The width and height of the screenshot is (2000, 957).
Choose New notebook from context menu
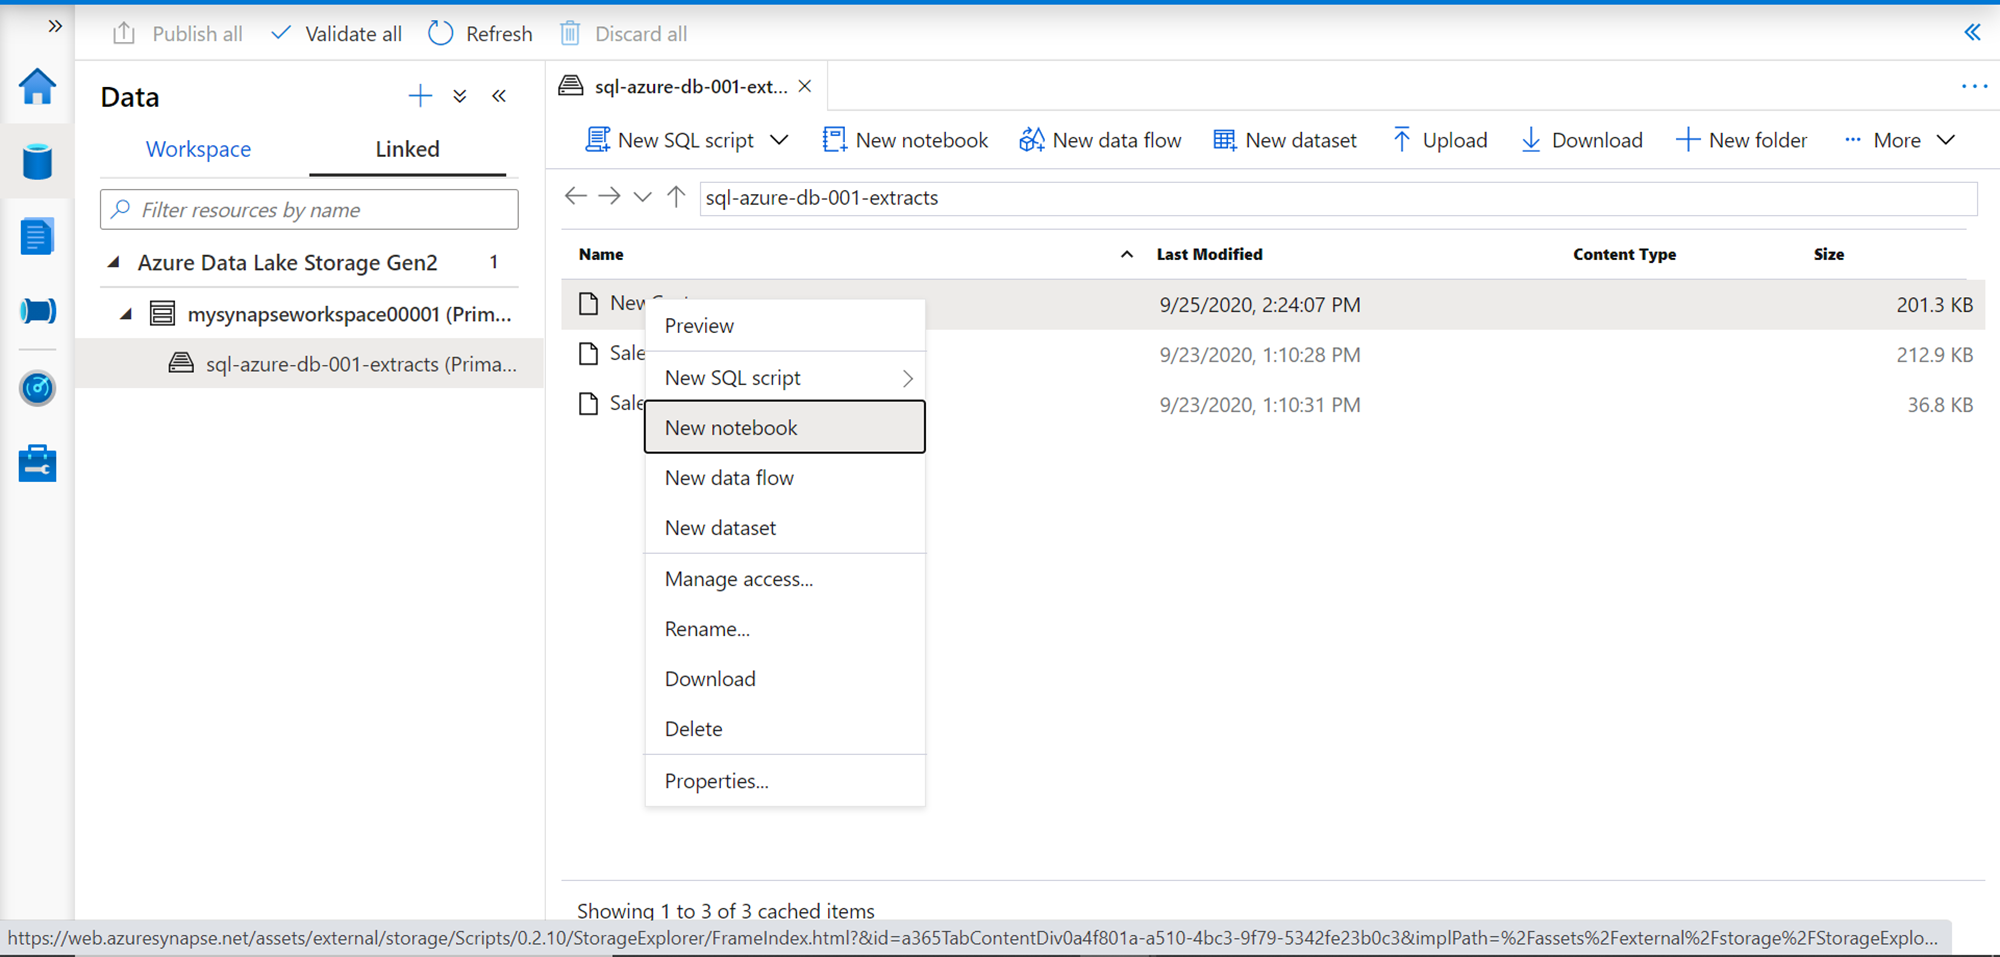point(785,428)
